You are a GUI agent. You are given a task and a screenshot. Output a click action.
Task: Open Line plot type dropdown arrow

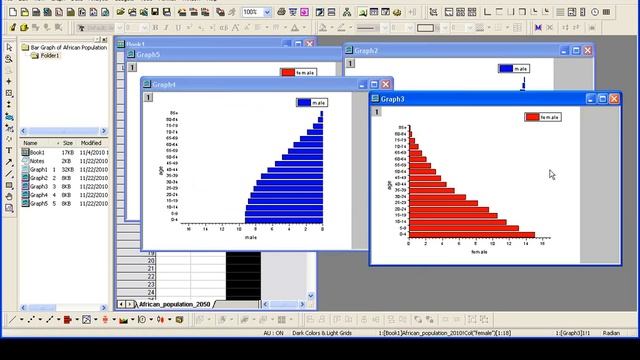(x=21, y=320)
